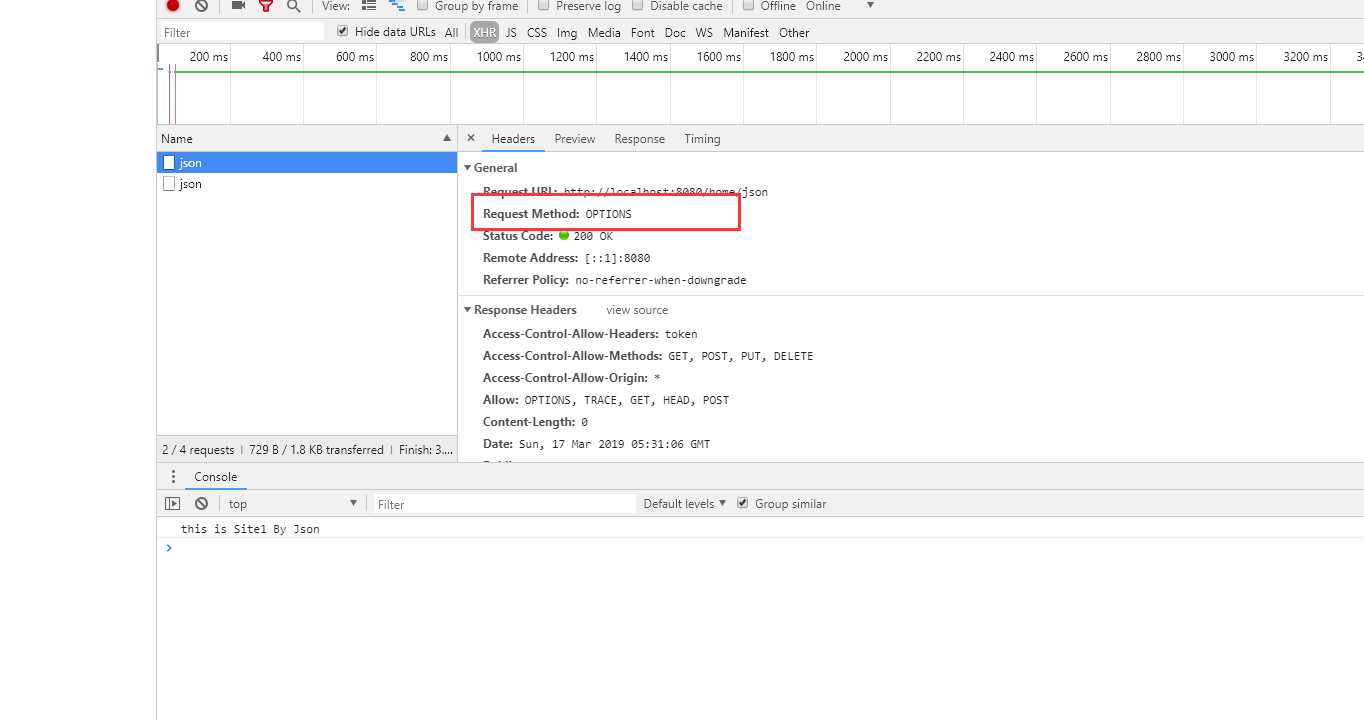The width and height of the screenshot is (1364, 720).
Task: Close the request details pane
Action: [x=471, y=138]
